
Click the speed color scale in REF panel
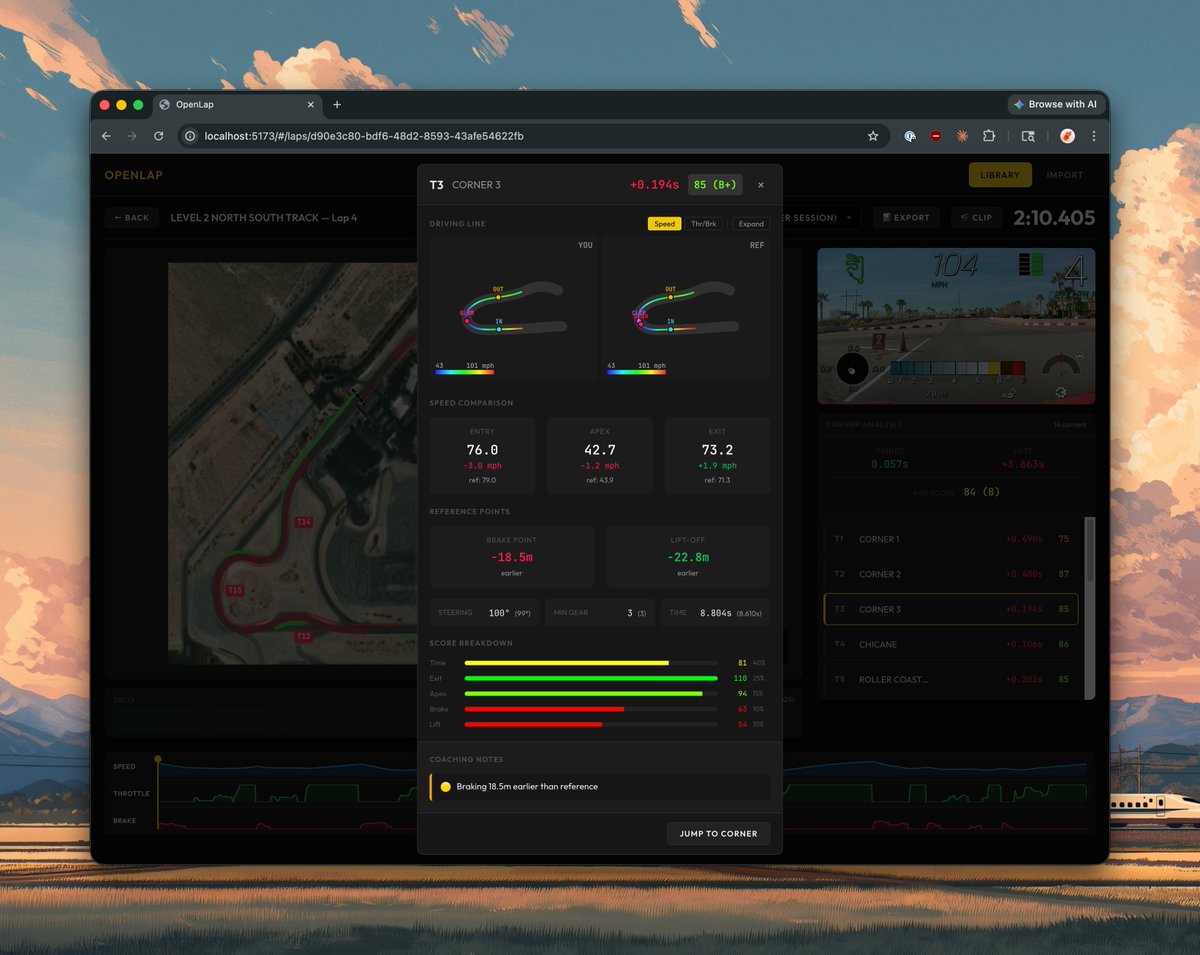point(636,372)
